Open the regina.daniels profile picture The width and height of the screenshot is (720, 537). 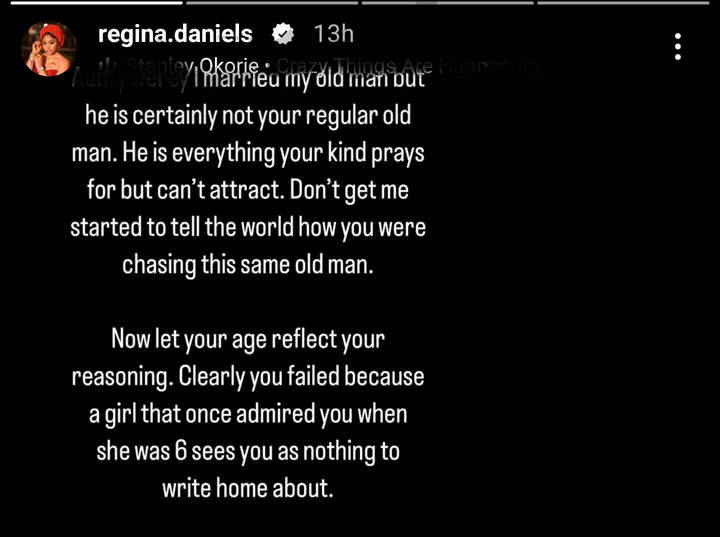49,49
